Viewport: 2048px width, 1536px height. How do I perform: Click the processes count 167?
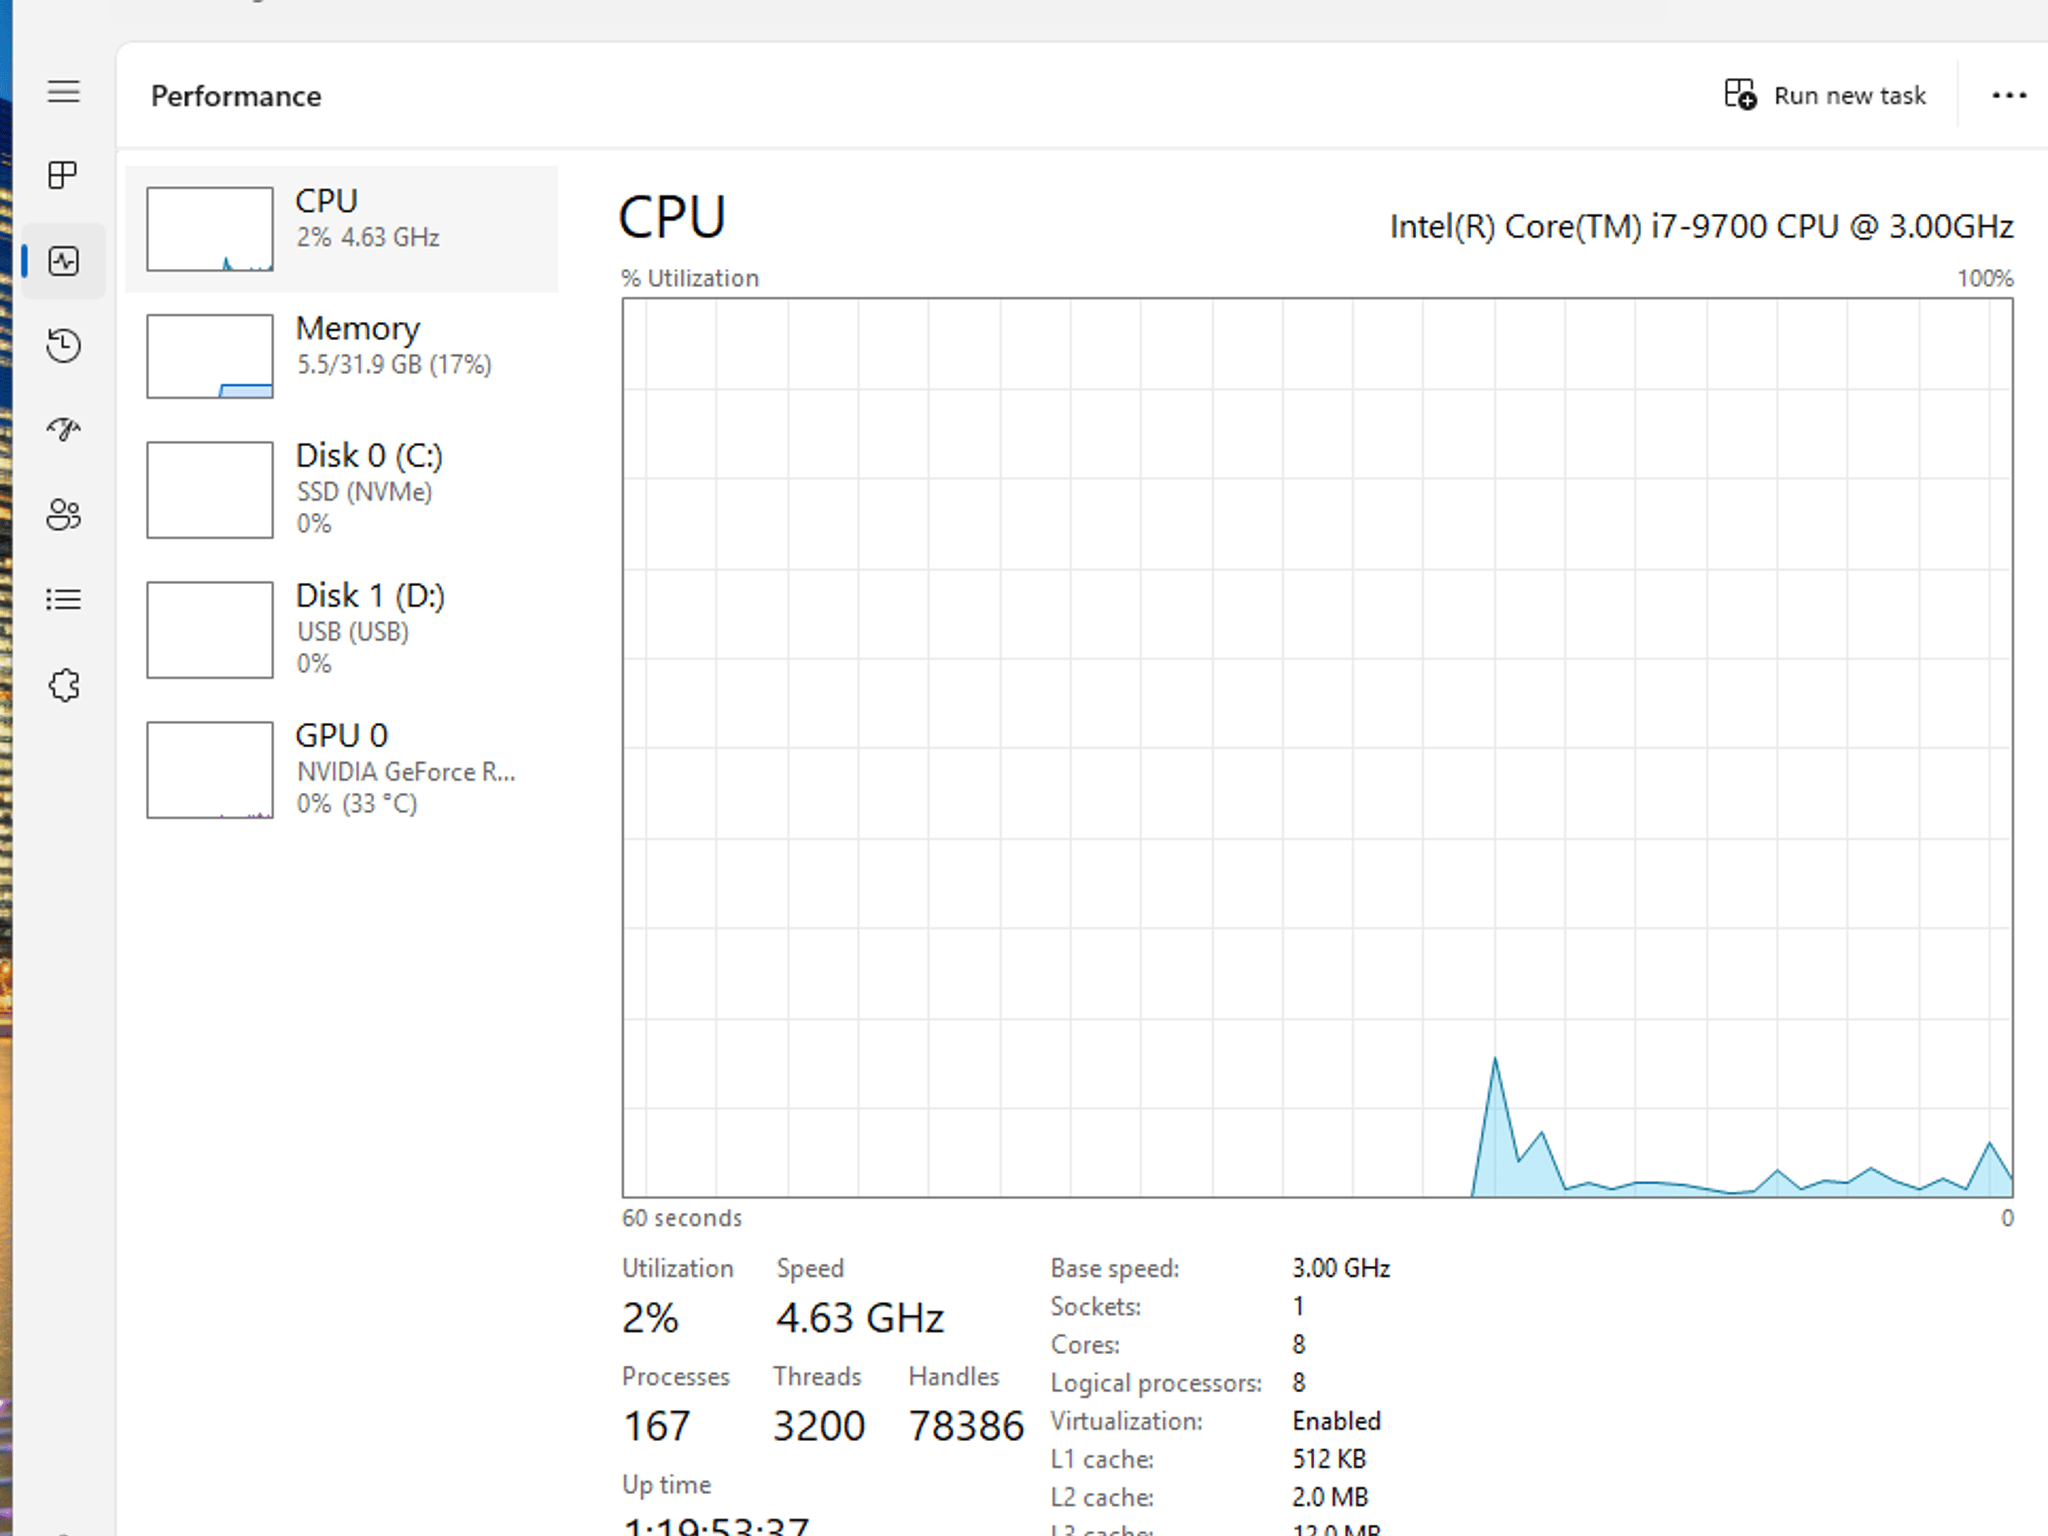tap(657, 1426)
